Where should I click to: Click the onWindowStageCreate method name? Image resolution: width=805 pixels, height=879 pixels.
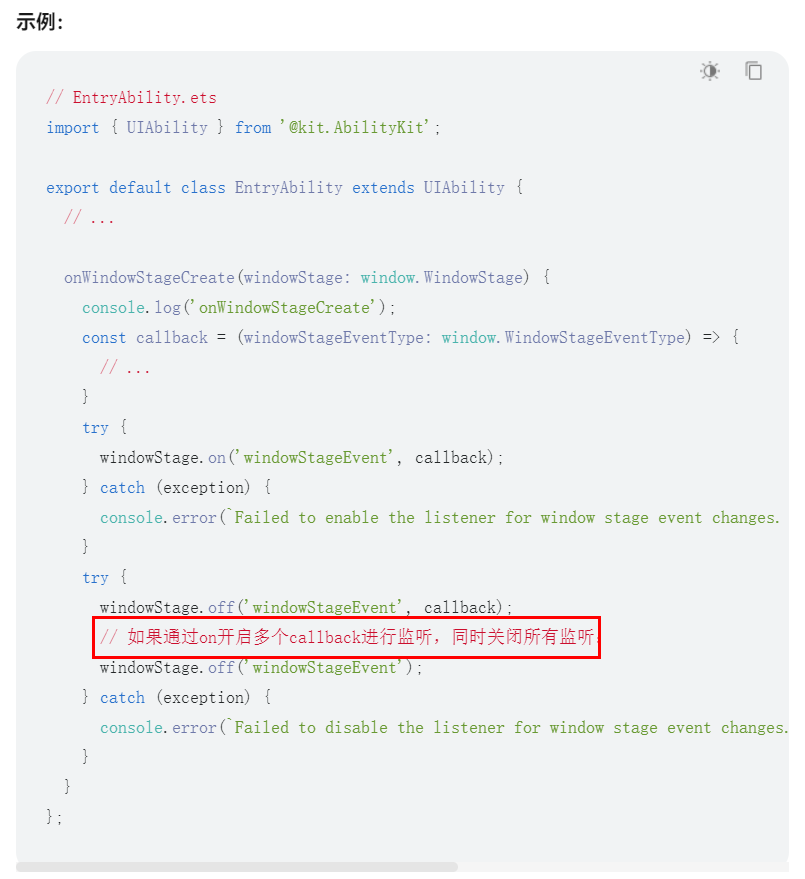coord(149,277)
